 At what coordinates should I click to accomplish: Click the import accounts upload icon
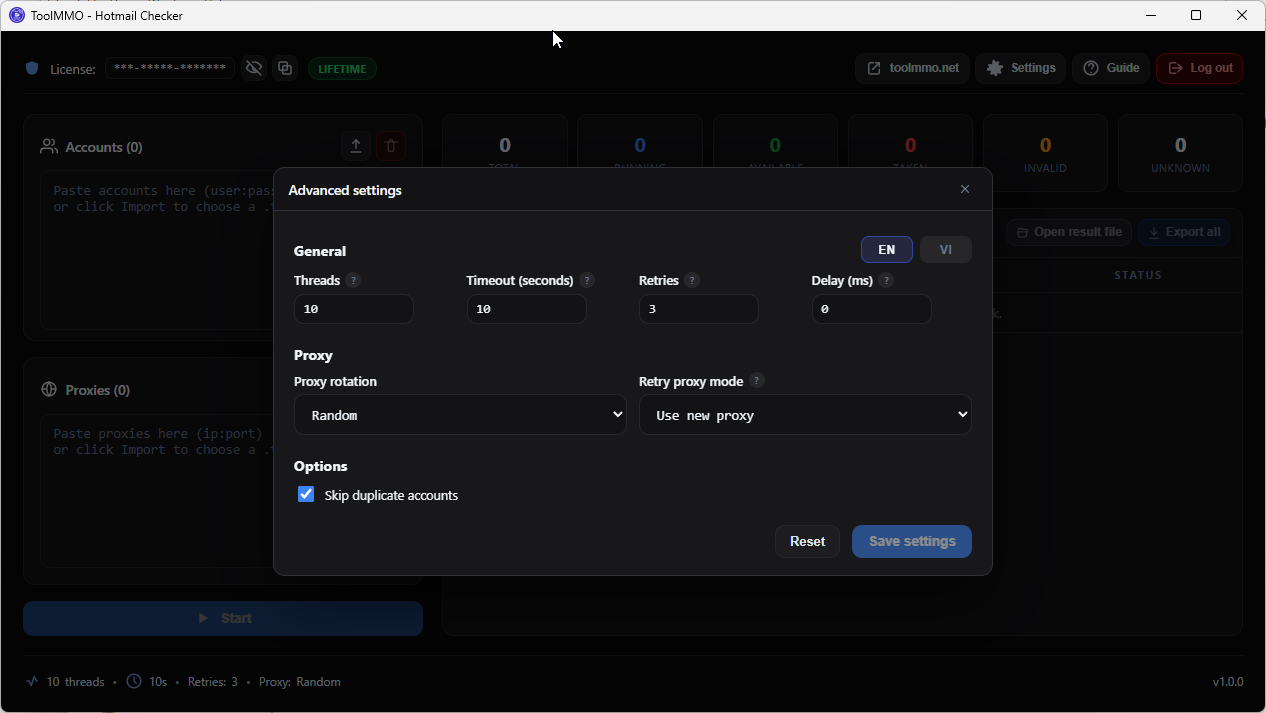(355, 147)
